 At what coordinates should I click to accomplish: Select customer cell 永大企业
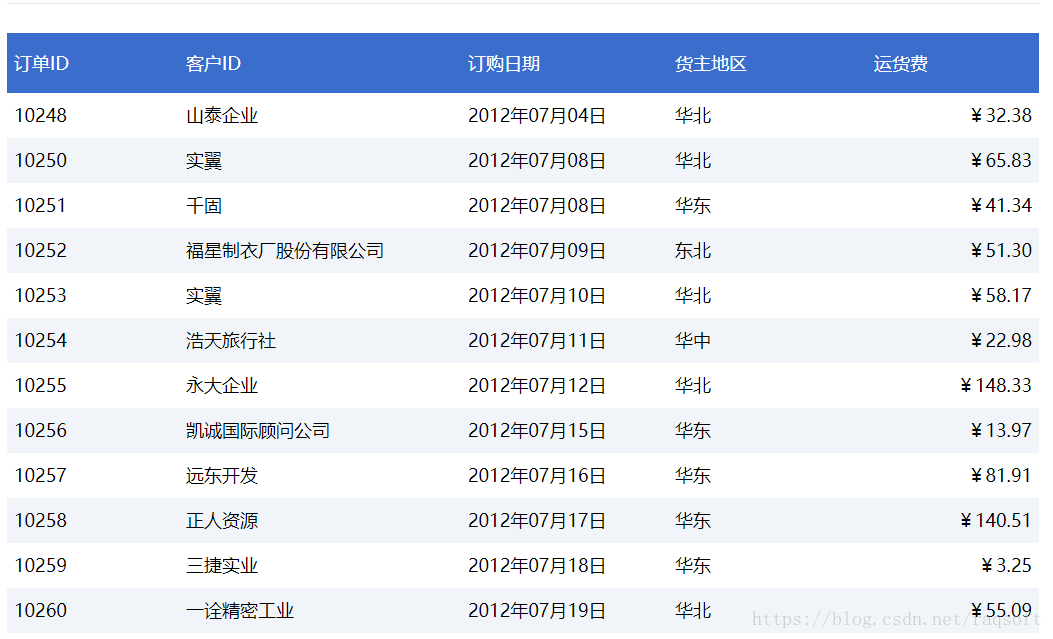(x=222, y=385)
